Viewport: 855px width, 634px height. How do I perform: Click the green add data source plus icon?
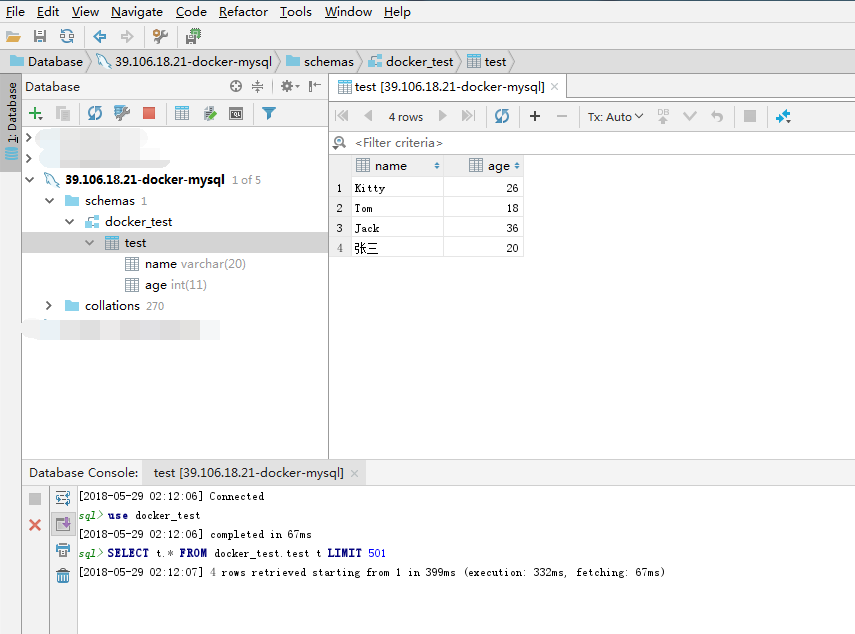[36, 113]
